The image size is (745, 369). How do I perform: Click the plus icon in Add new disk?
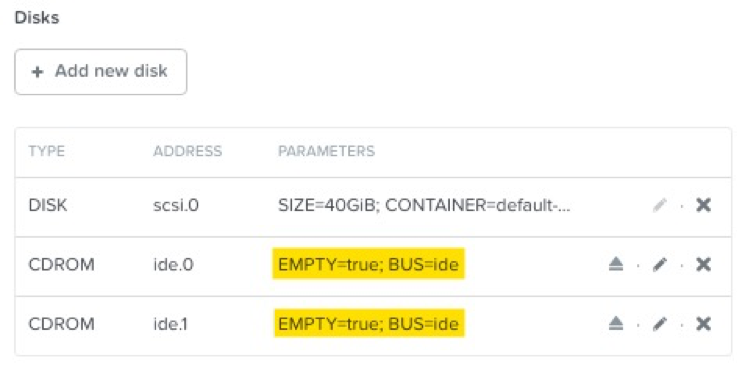click(37, 72)
